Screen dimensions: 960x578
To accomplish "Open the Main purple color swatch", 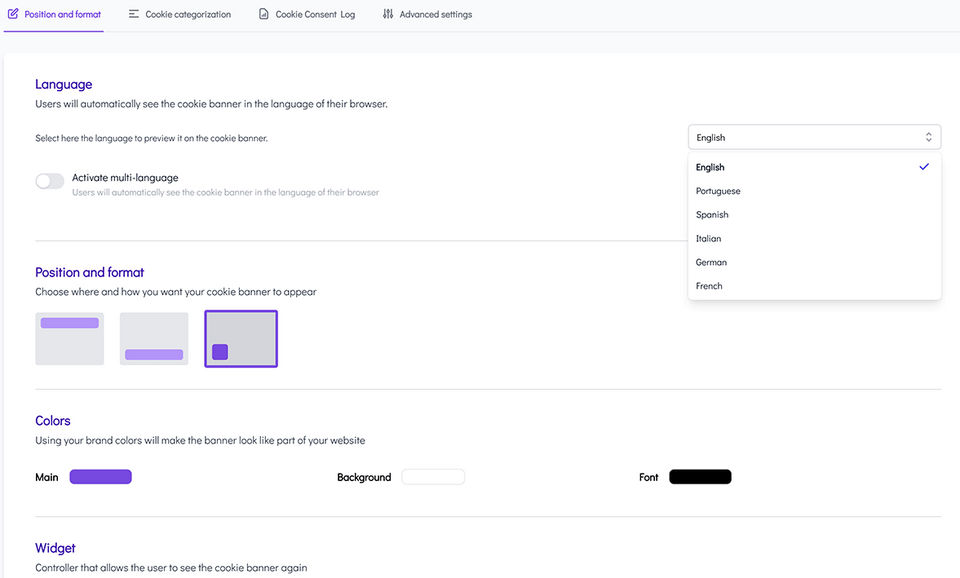I will [100, 477].
